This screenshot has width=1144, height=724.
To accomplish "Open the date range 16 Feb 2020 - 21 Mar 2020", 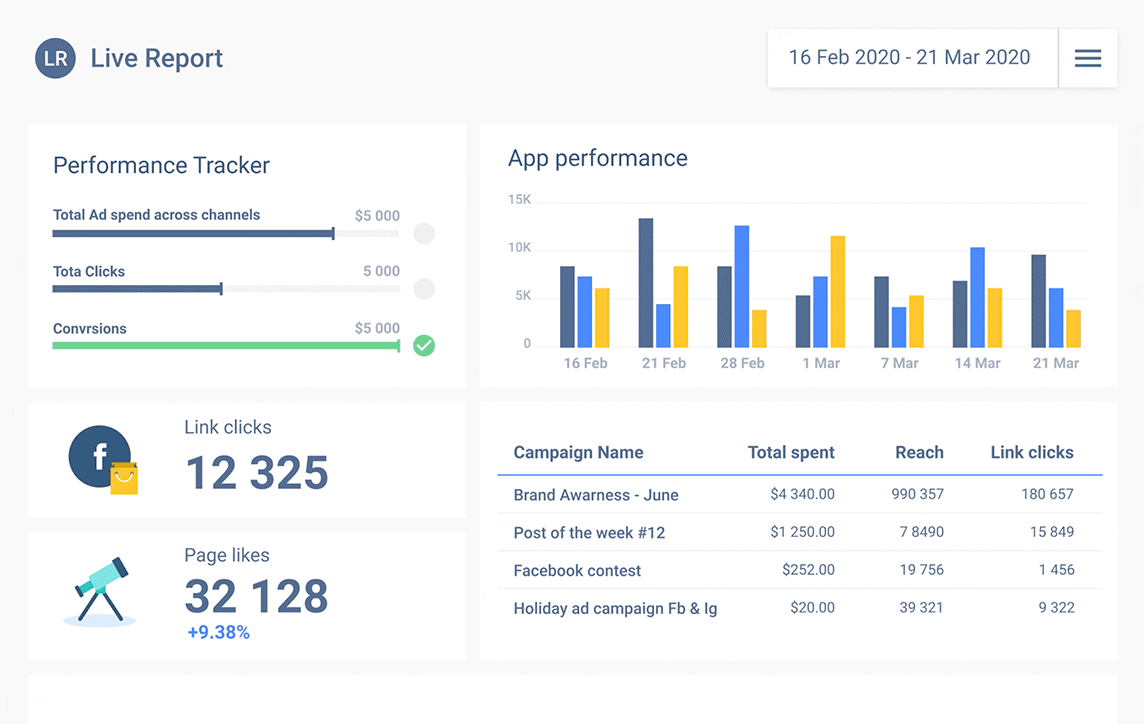I will 912,57.
